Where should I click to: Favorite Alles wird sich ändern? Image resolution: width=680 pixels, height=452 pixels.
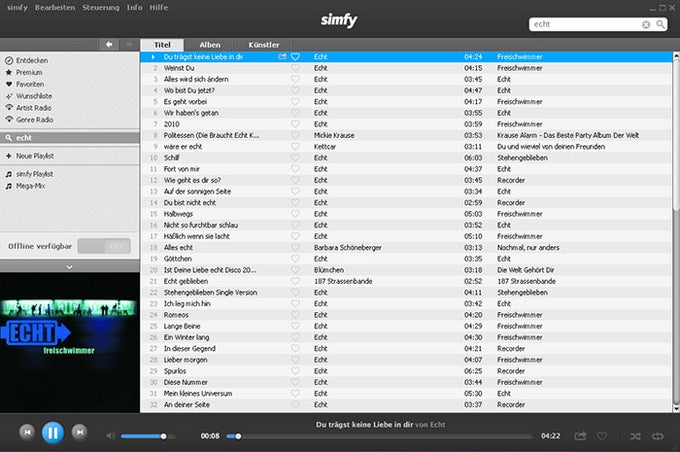[295, 79]
